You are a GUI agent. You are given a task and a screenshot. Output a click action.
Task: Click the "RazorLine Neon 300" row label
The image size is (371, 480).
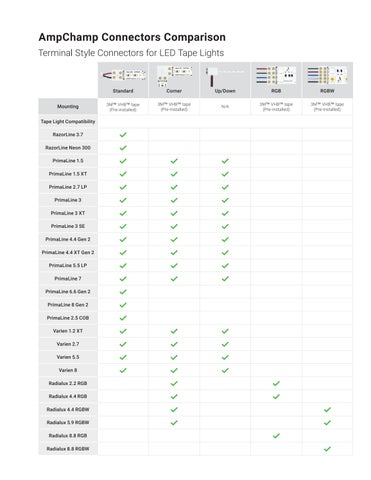click(68, 148)
